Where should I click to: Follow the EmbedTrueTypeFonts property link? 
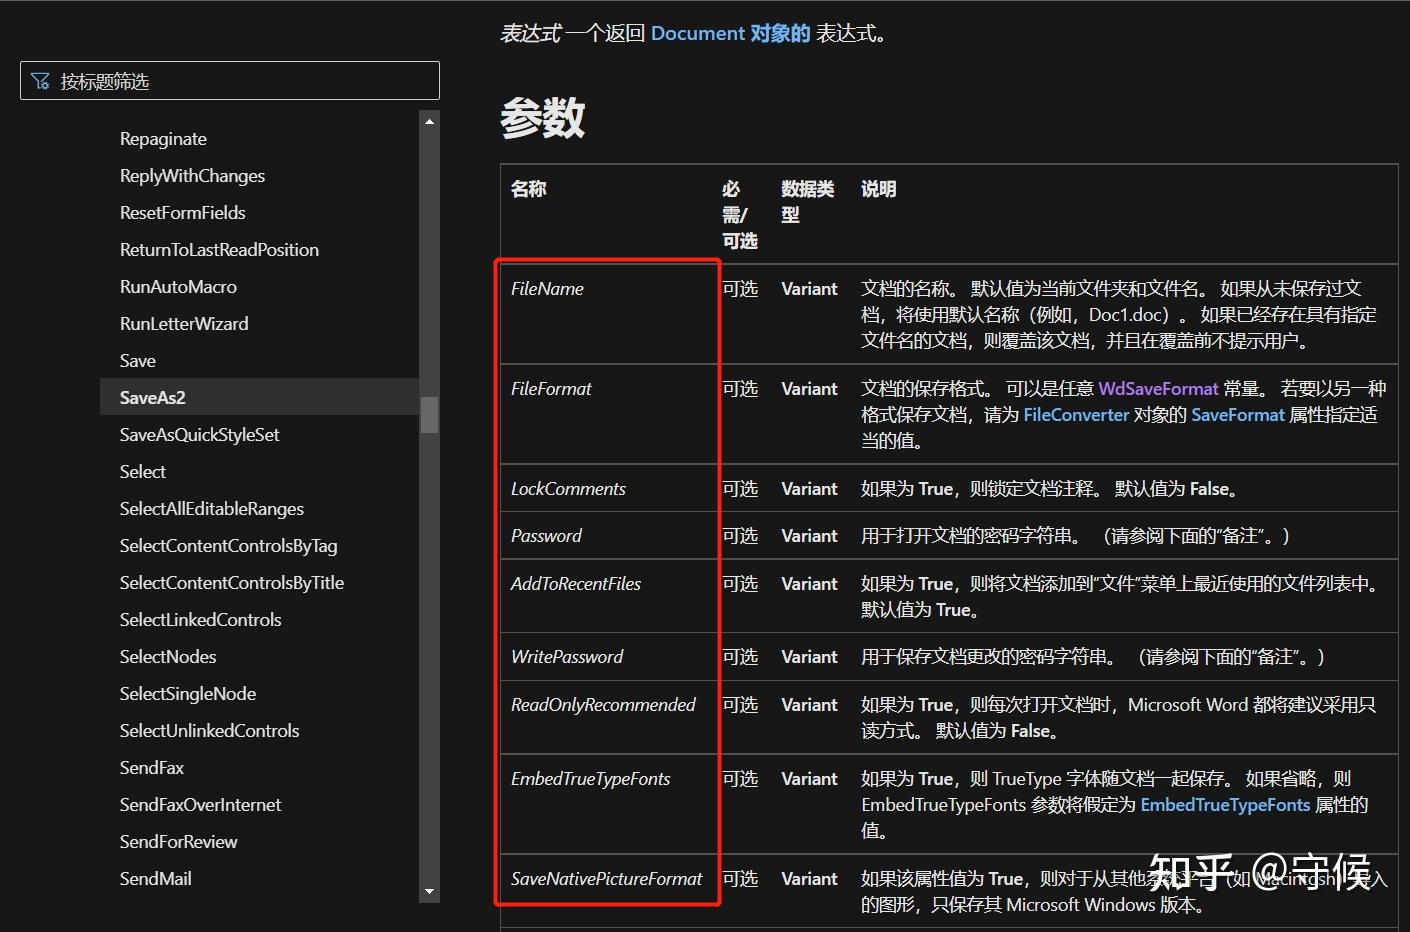(x=1225, y=805)
